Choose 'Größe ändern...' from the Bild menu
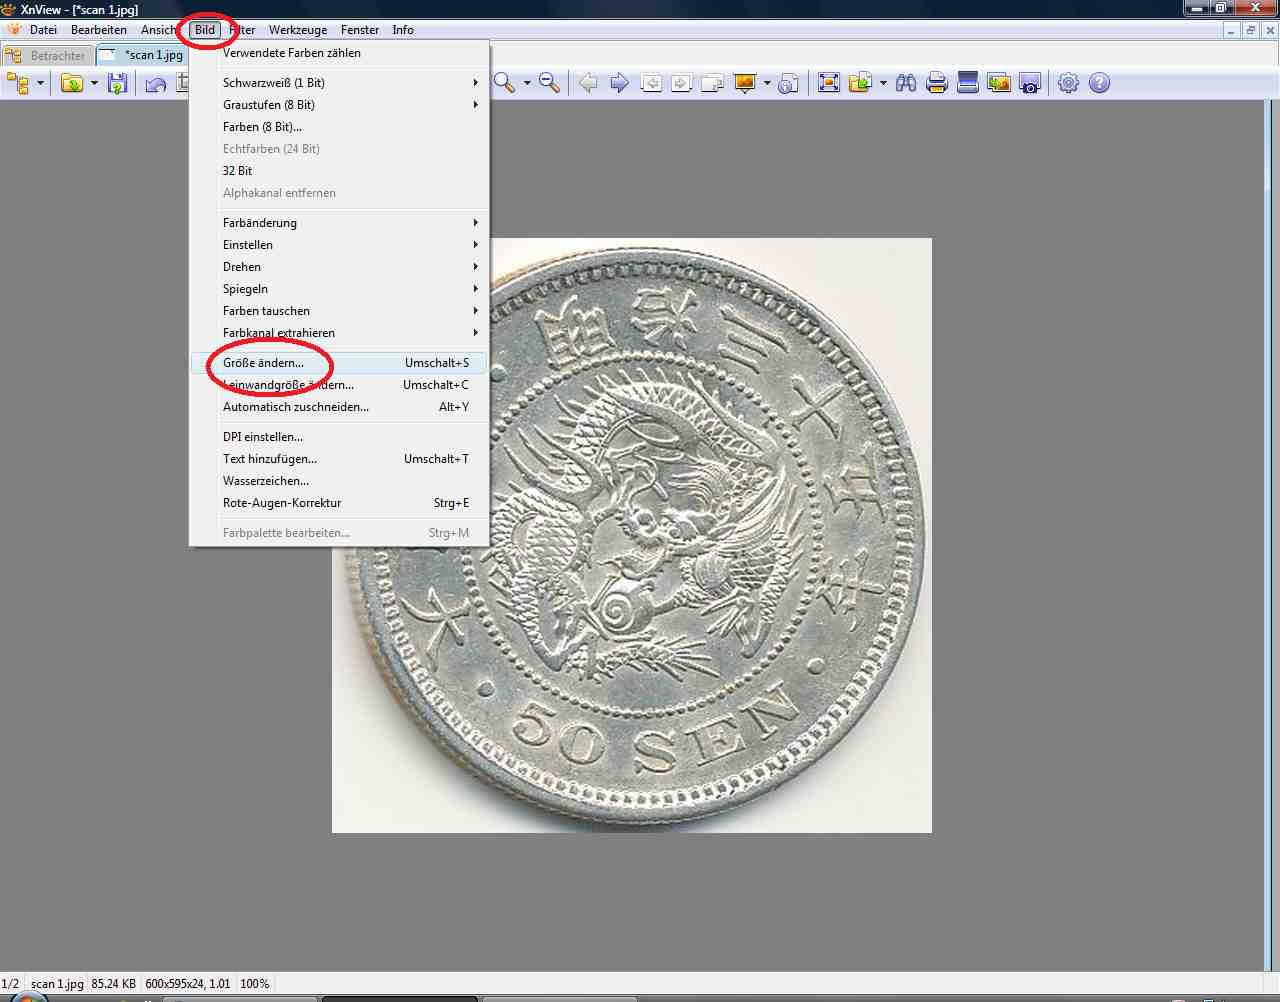Viewport: 1280px width, 1002px height. [x=264, y=363]
